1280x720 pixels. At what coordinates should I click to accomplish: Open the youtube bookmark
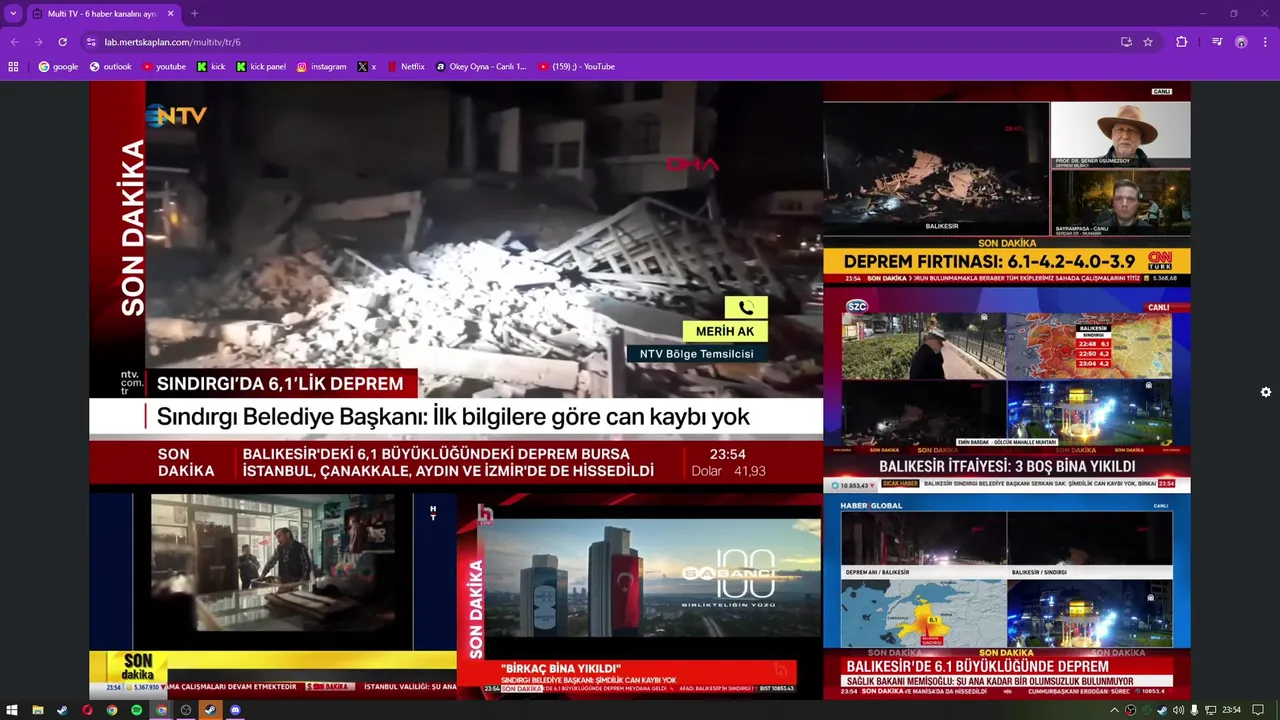(x=164, y=67)
